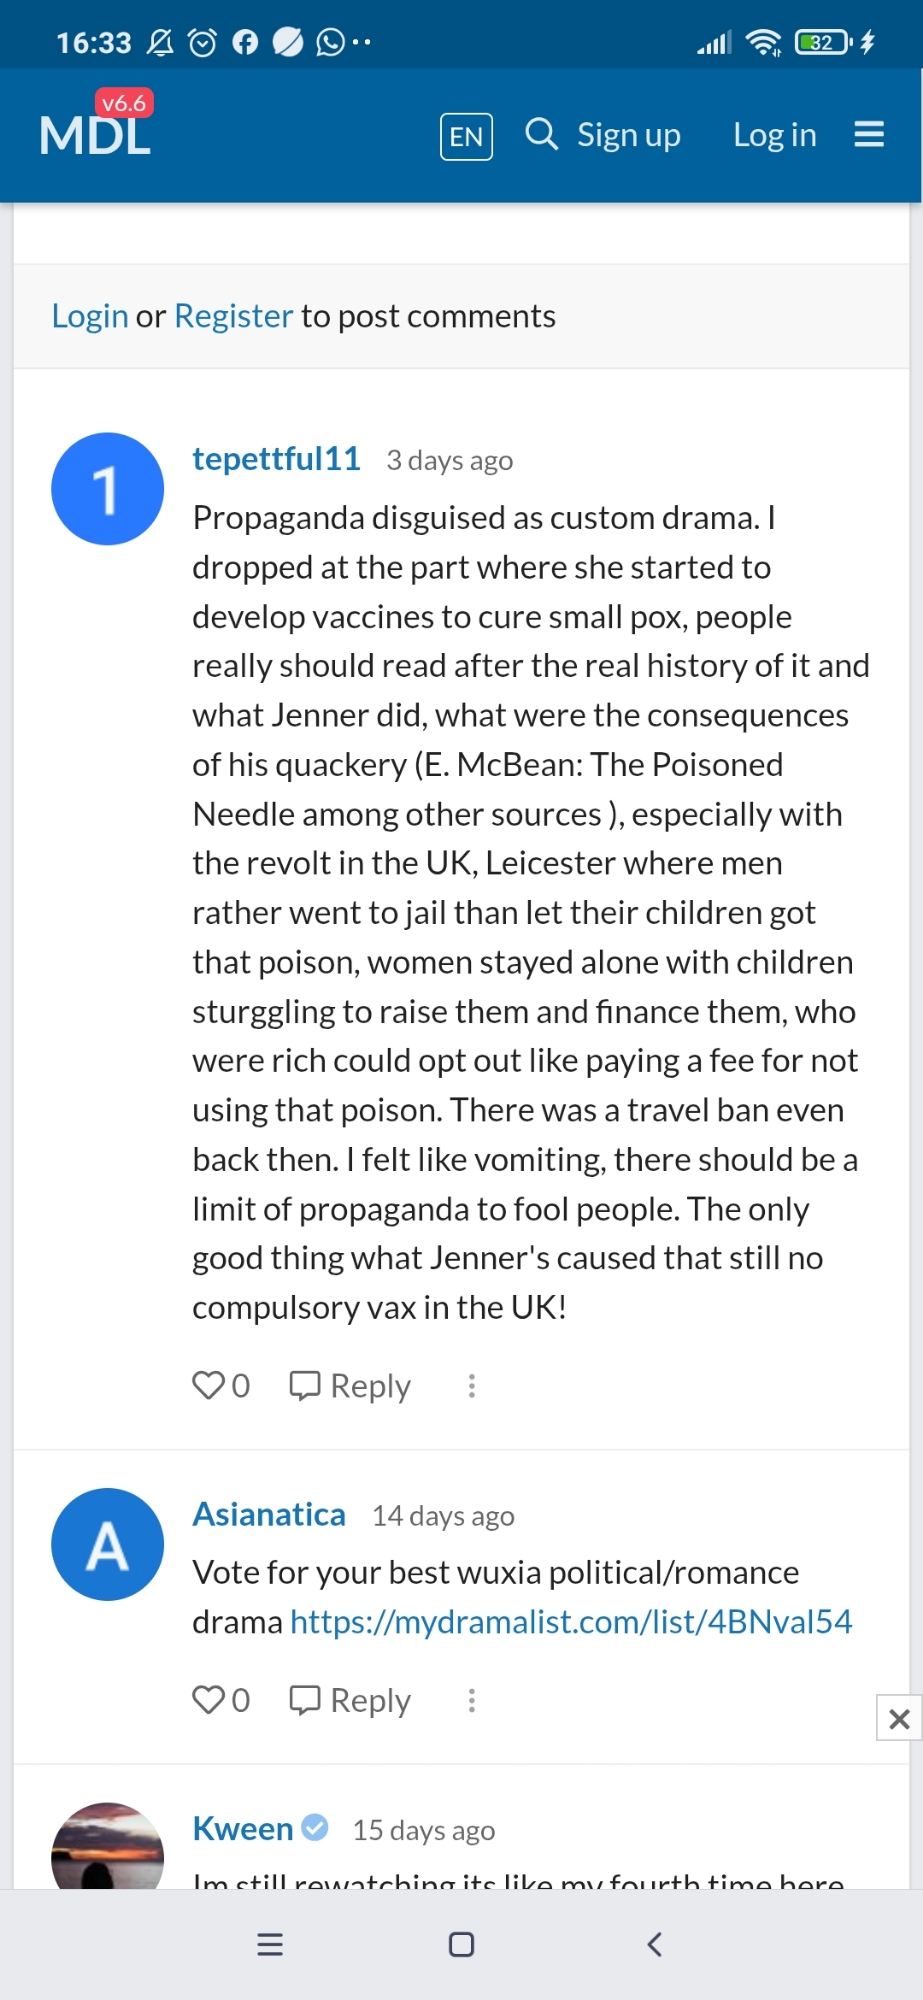Open tepettful11's user profile name

click(x=276, y=459)
